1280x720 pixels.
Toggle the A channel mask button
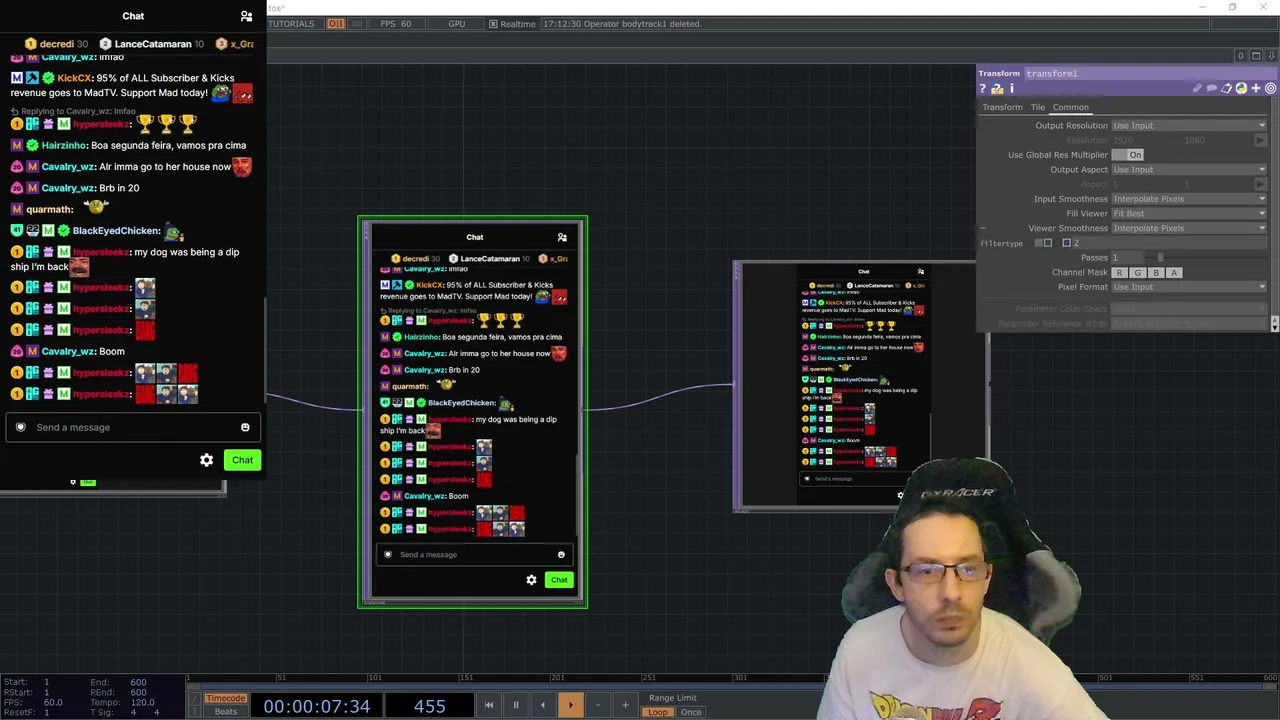(x=1174, y=273)
